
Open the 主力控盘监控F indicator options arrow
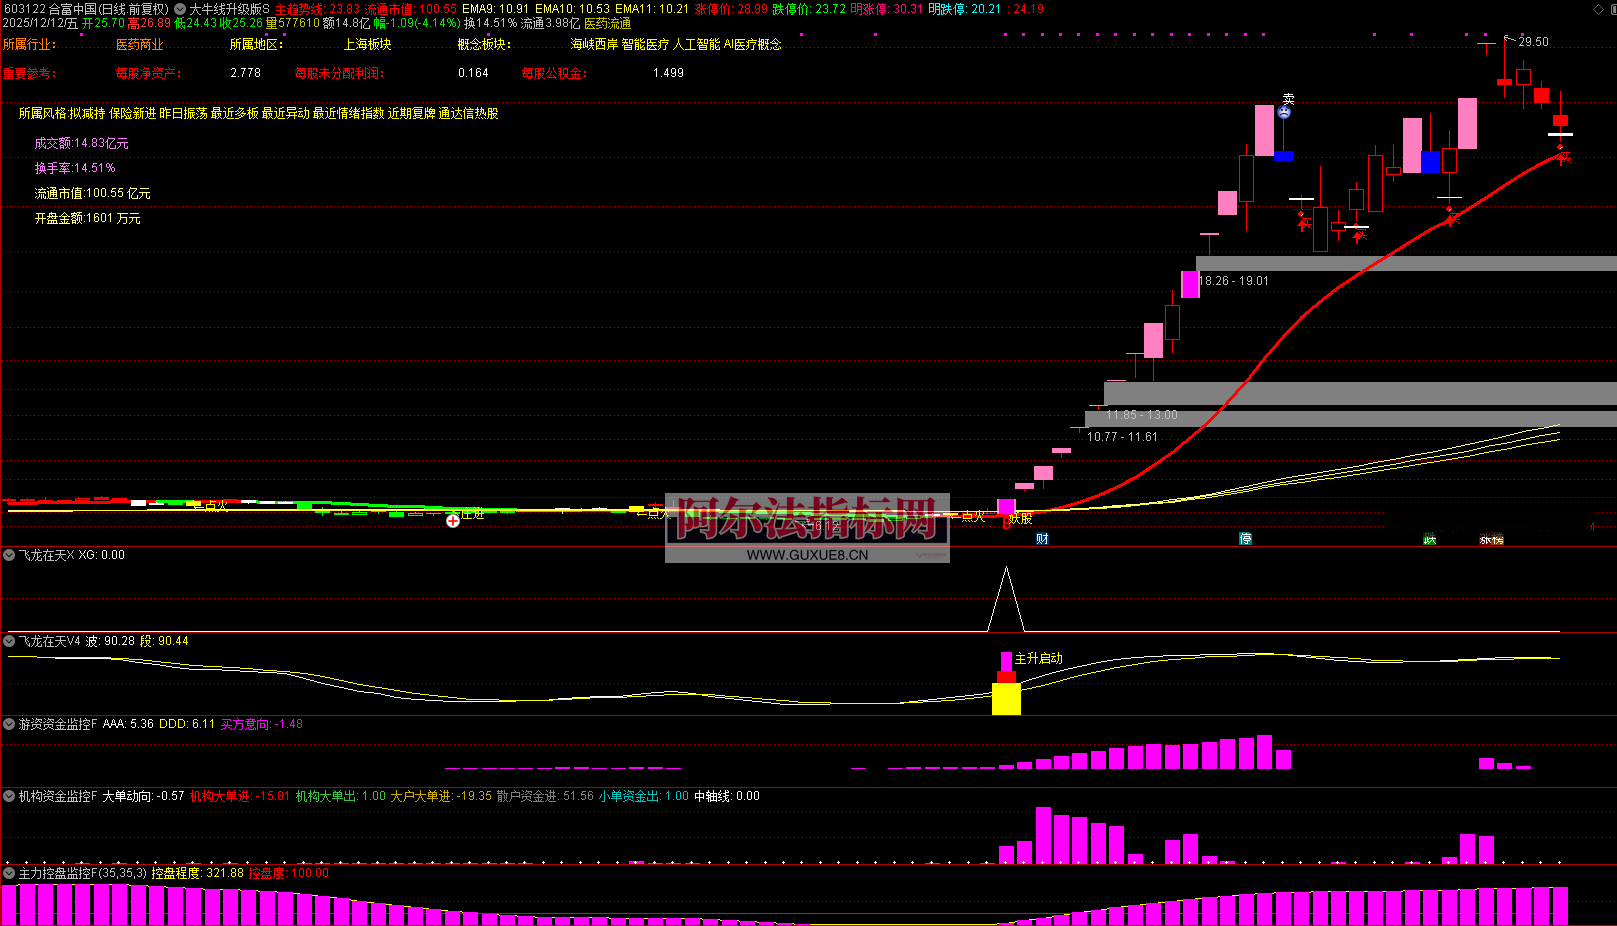(9, 873)
